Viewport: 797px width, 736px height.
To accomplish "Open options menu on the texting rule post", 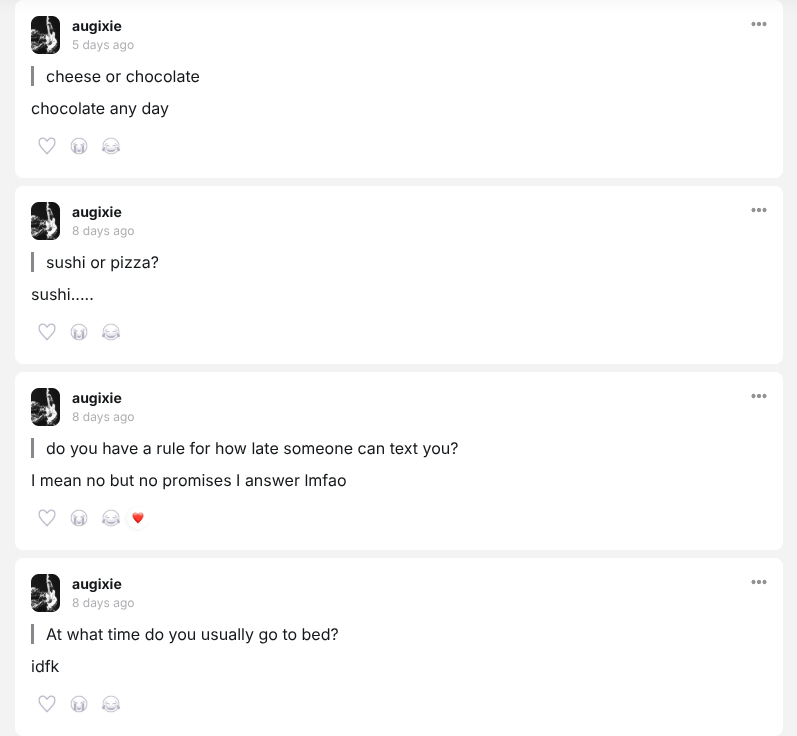I will tap(759, 396).
